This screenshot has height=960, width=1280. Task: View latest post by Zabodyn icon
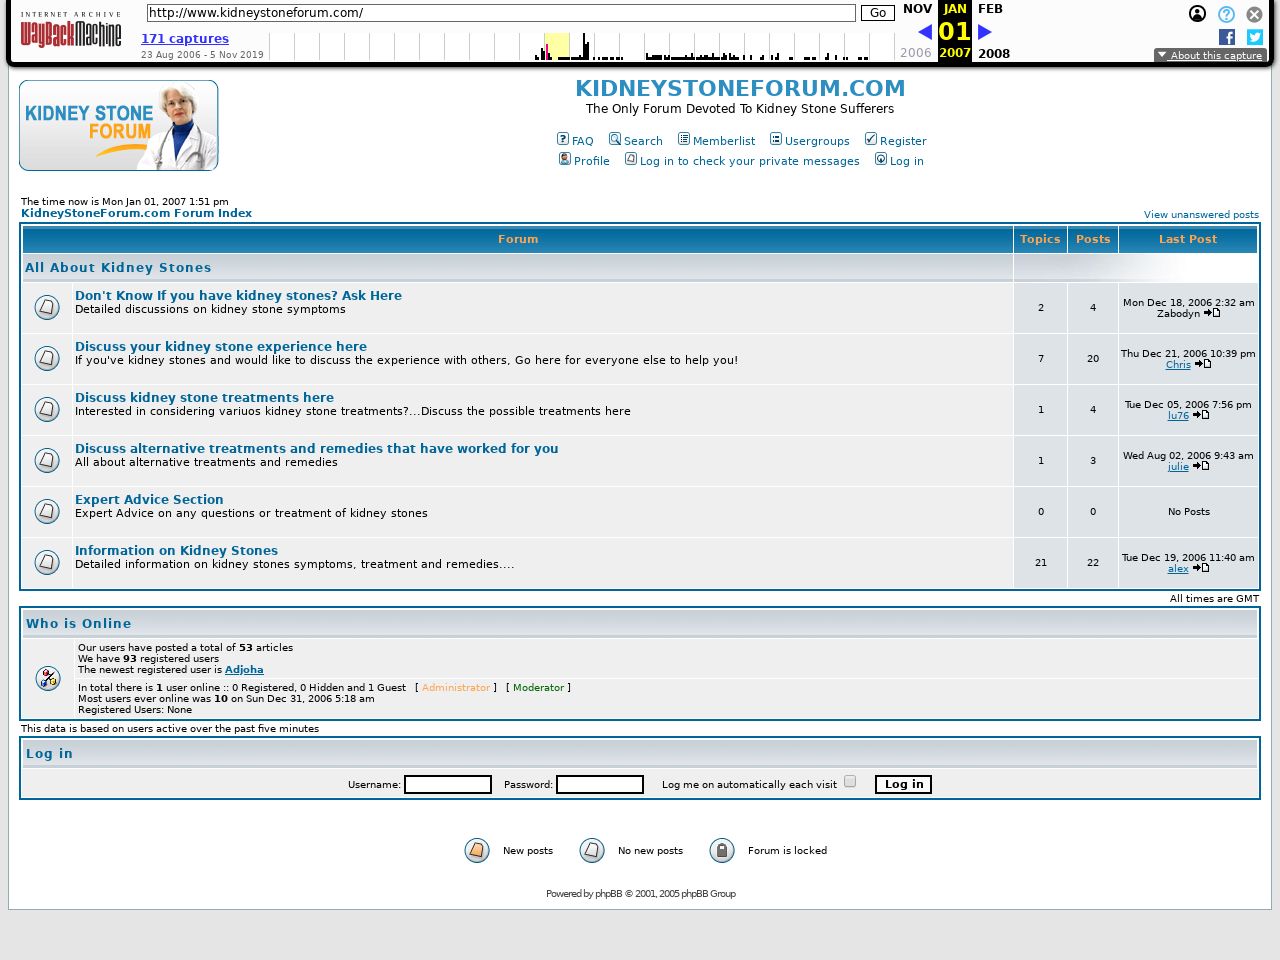pos(1212,313)
